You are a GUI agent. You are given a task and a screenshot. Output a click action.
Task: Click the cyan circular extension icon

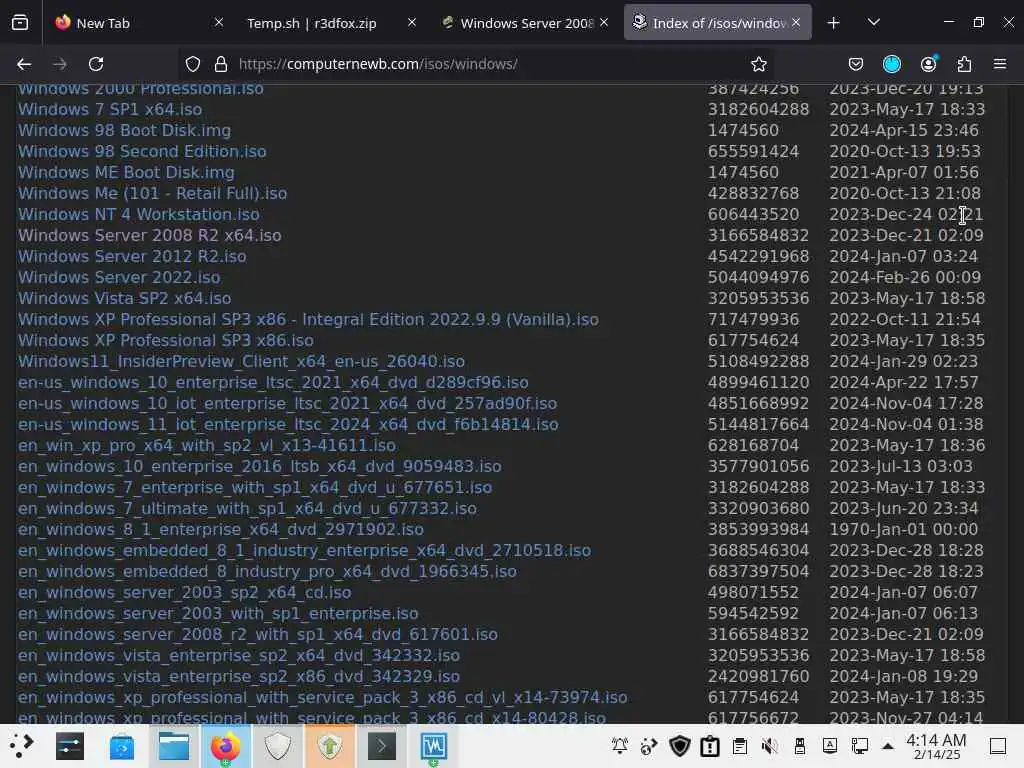[891, 64]
